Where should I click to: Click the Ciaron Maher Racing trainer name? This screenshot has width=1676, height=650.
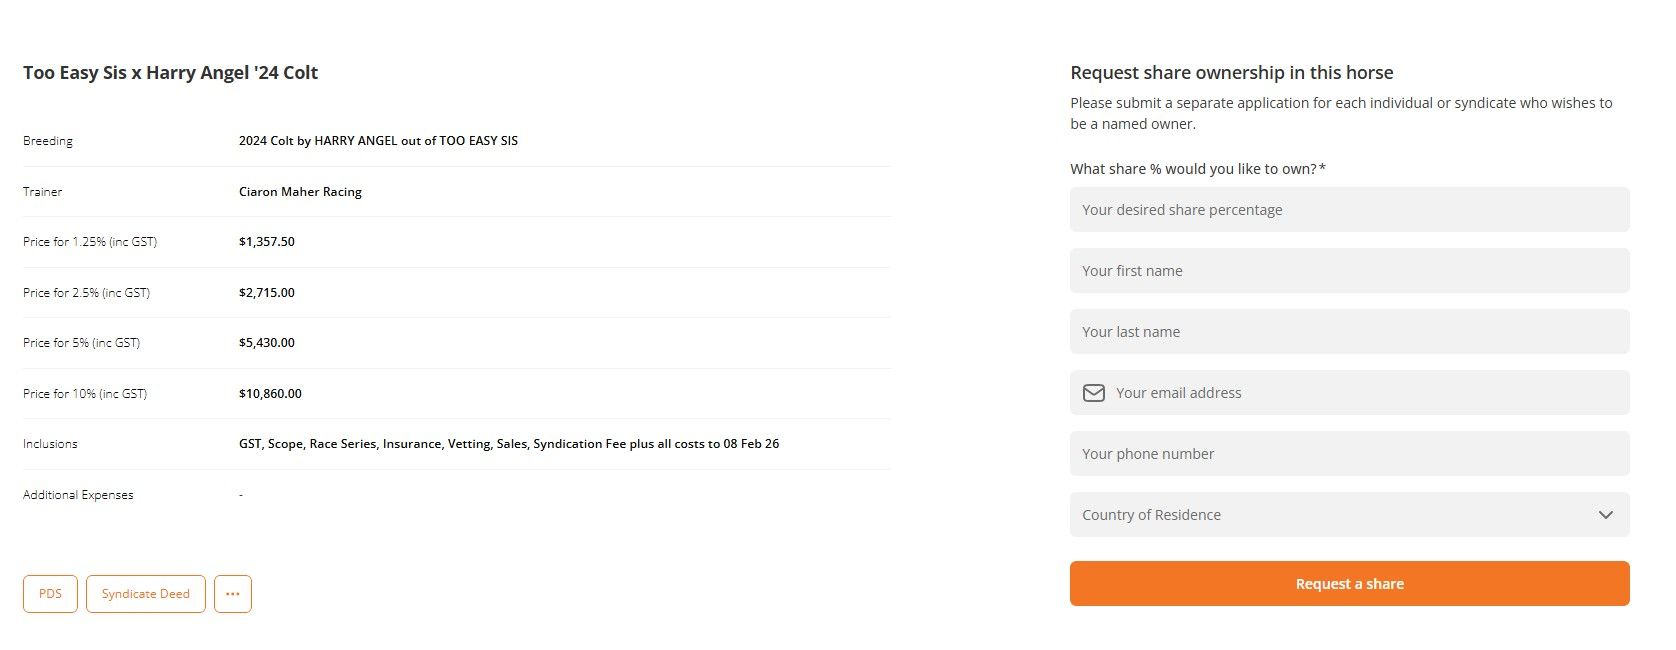[x=300, y=192]
